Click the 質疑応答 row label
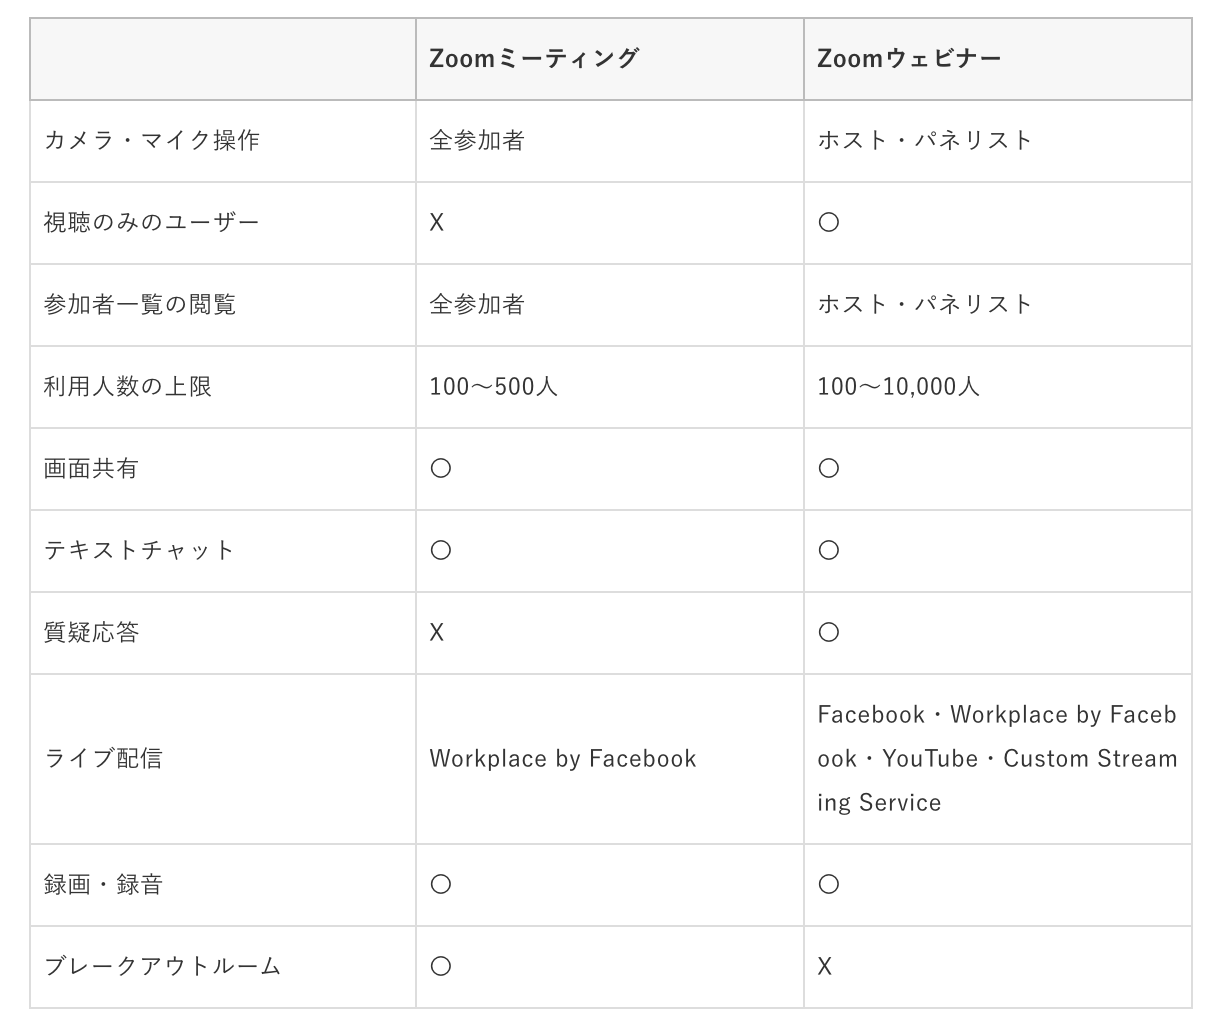Screen dimensions: 1232x1030 click(90, 633)
